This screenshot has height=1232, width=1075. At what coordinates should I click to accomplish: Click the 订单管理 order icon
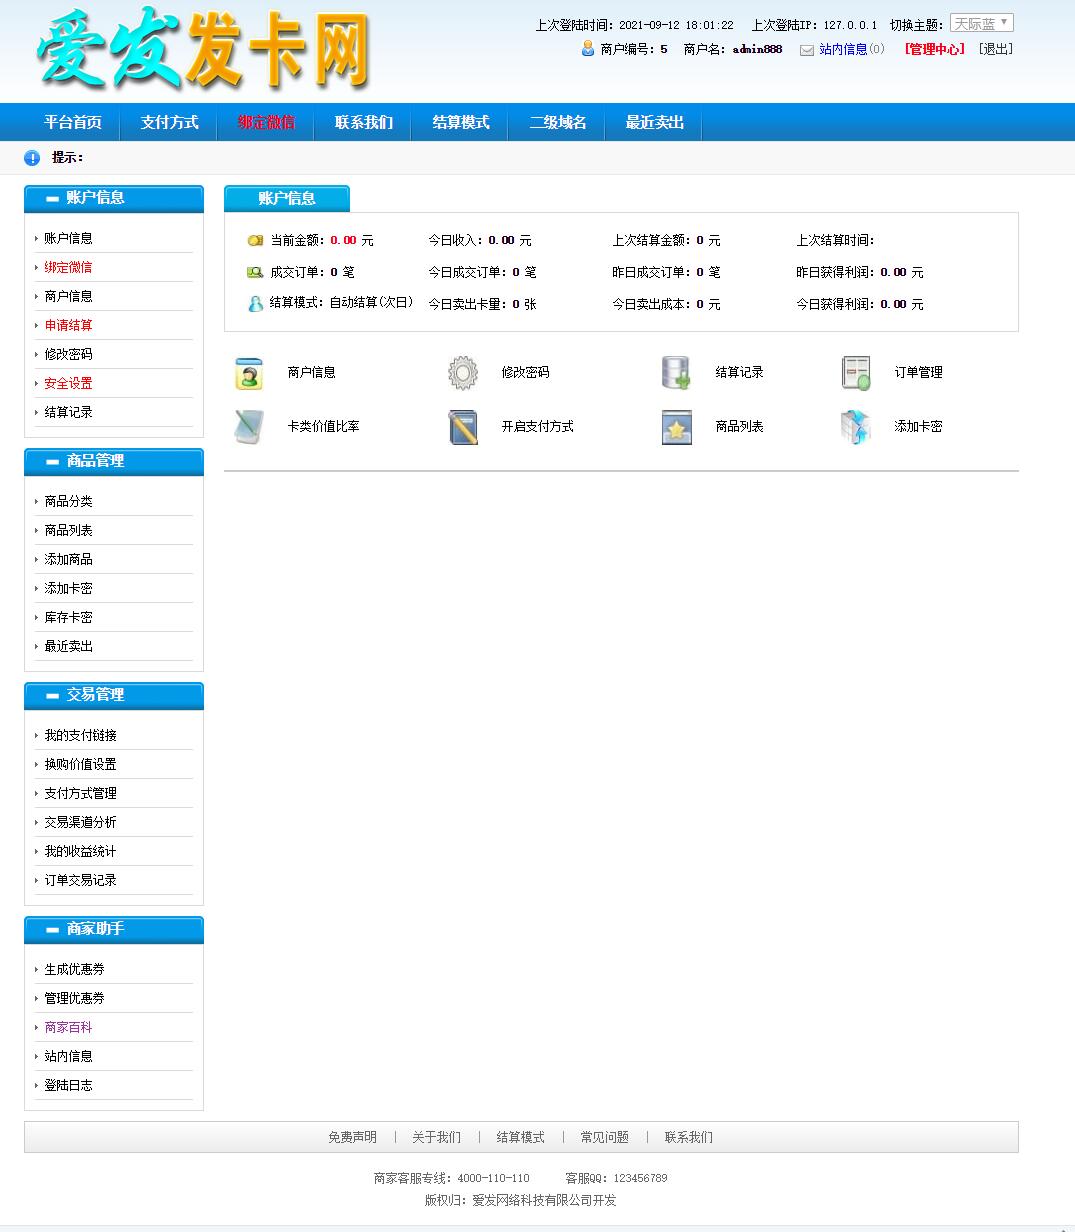tap(855, 373)
